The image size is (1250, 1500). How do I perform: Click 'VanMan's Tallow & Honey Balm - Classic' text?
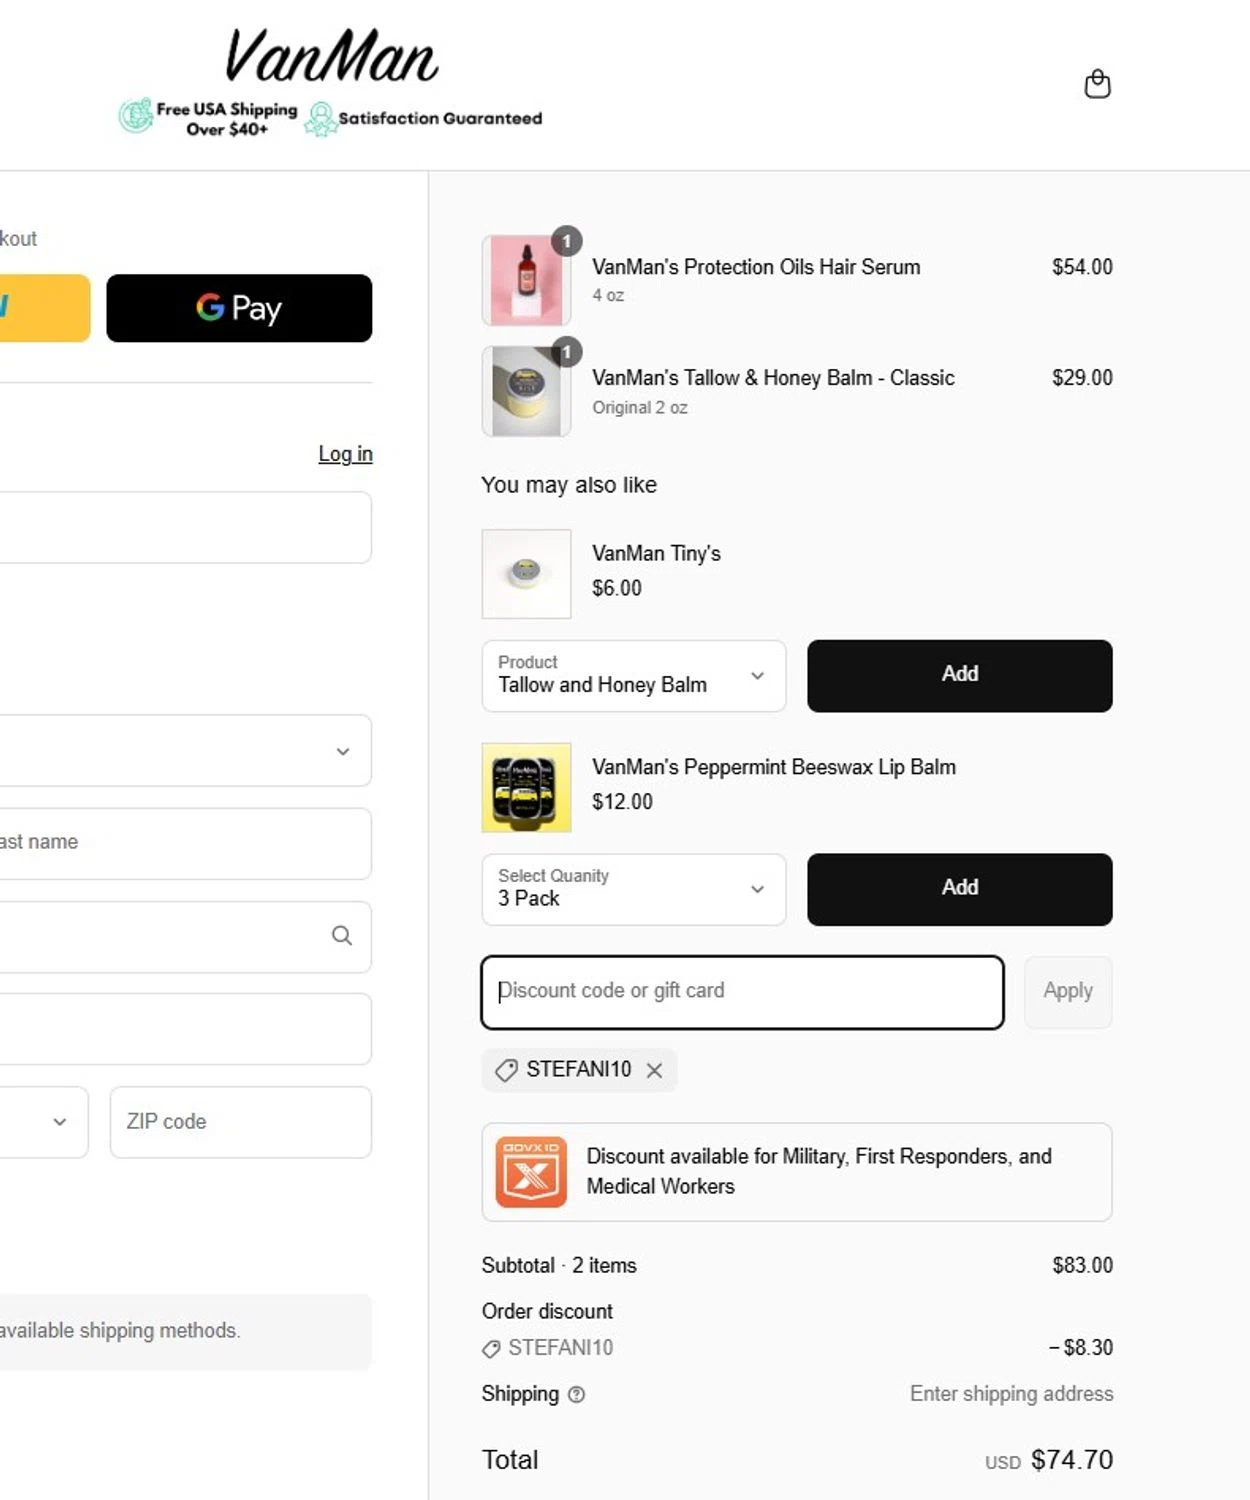coord(773,378)
